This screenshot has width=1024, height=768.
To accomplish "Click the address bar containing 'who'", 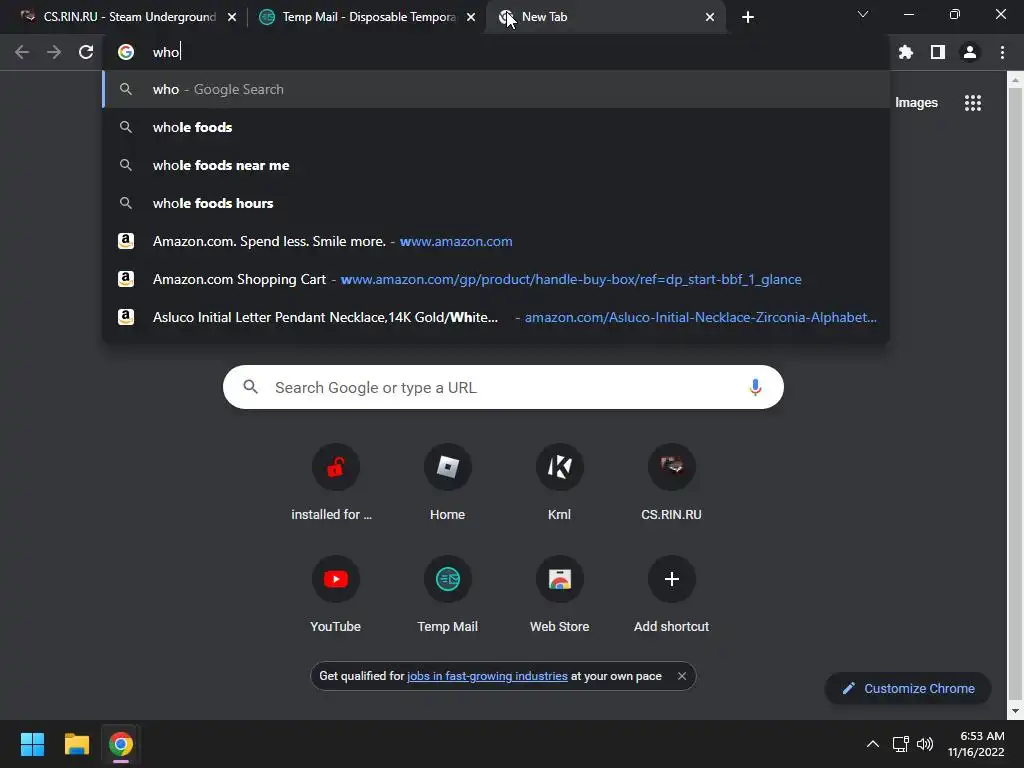I will click(496, 52).
